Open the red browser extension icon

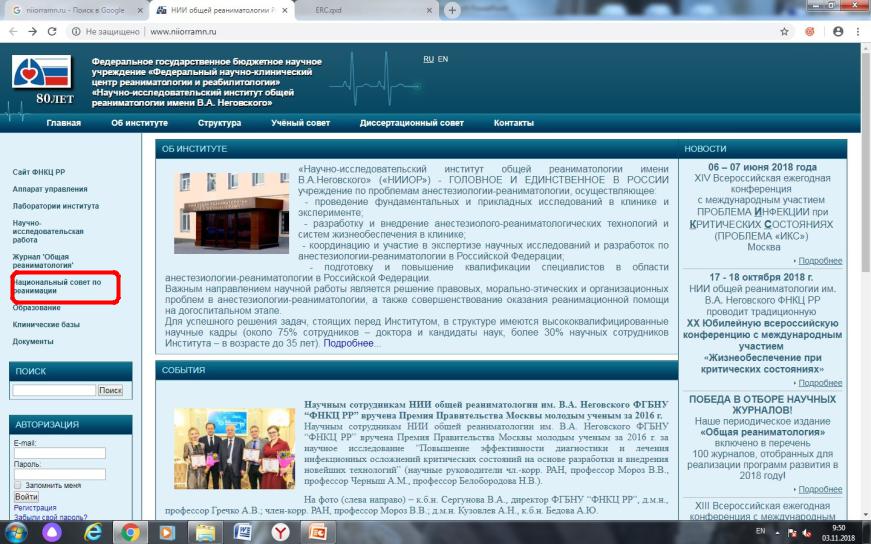tap(810, 32)
